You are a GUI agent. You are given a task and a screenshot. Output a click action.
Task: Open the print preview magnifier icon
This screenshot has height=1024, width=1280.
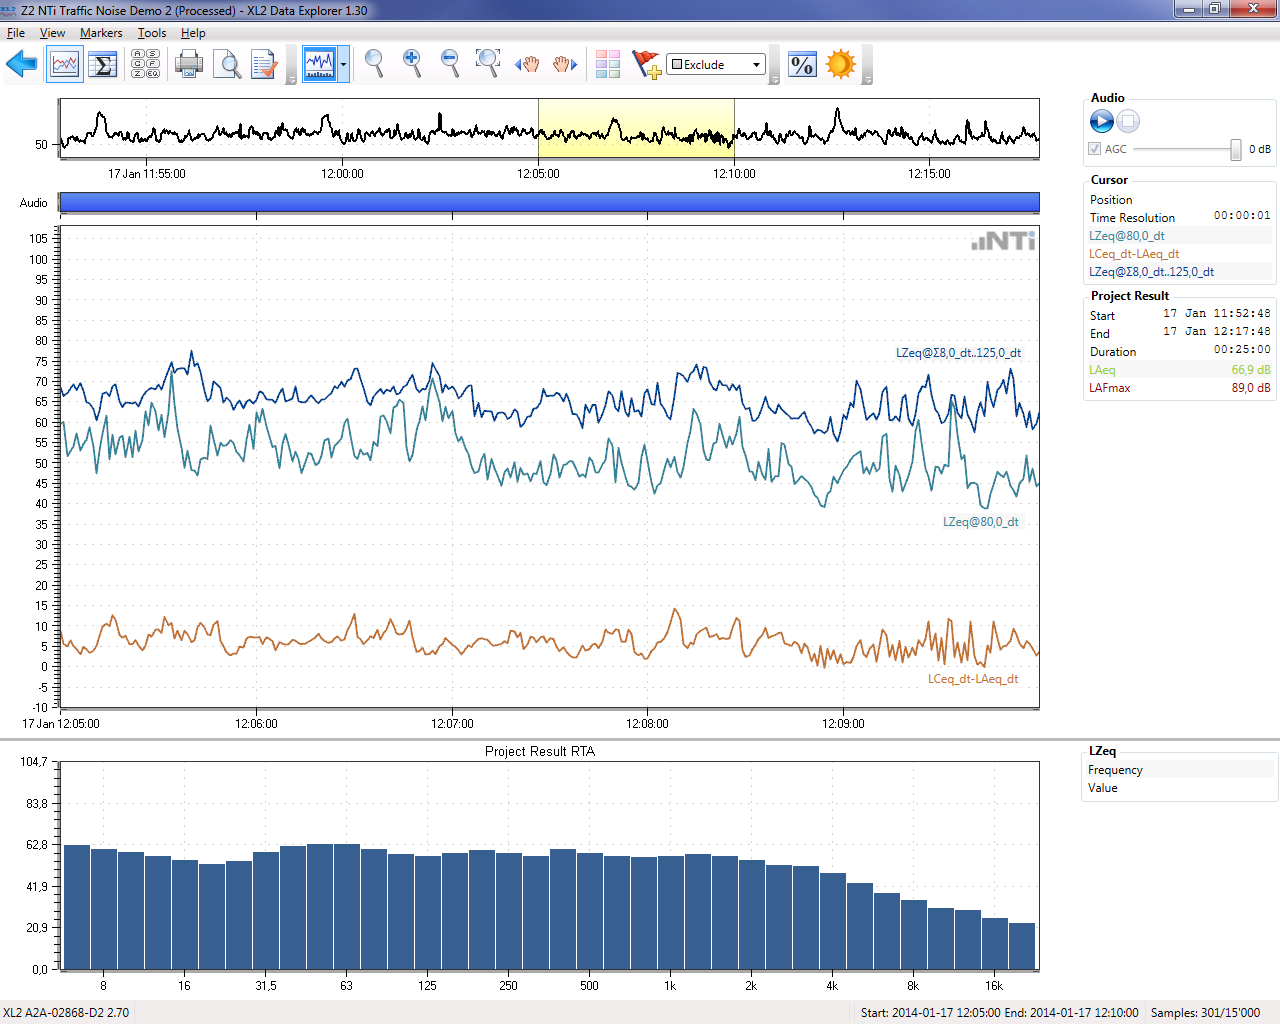pos(227,65)
